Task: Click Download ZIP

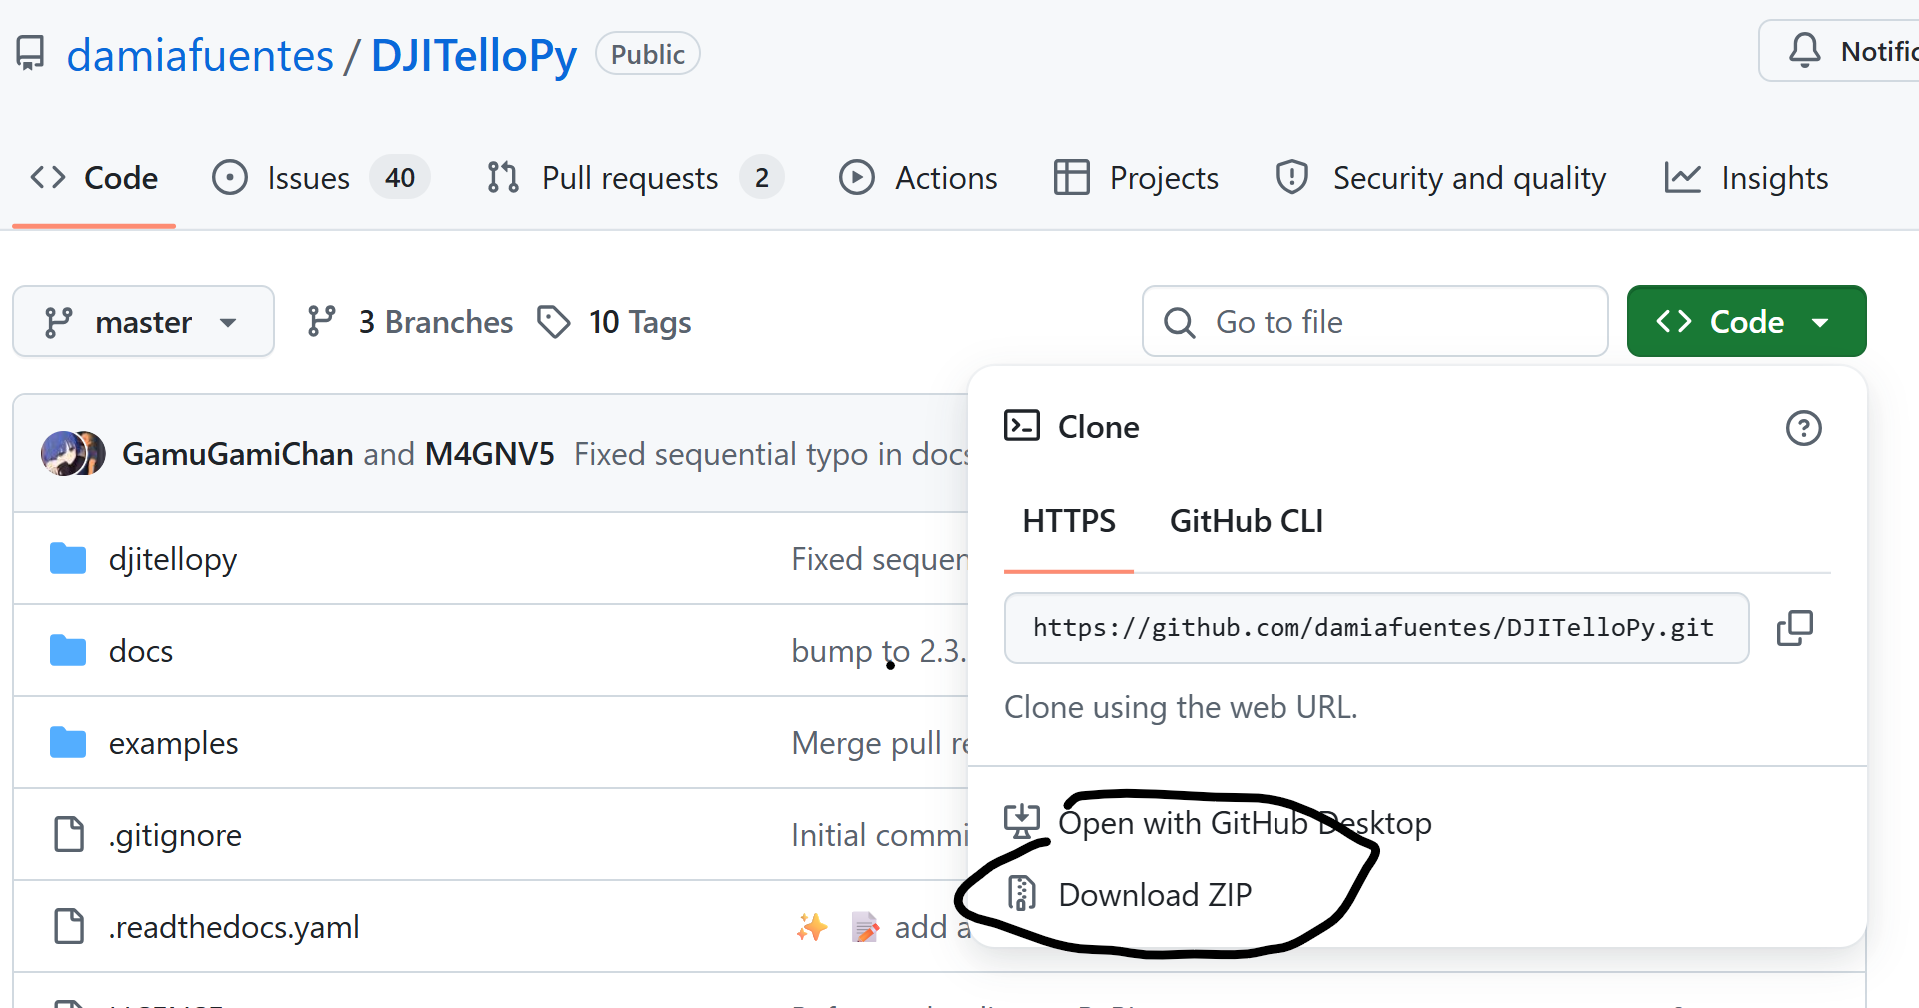Action: [1129, 894]
